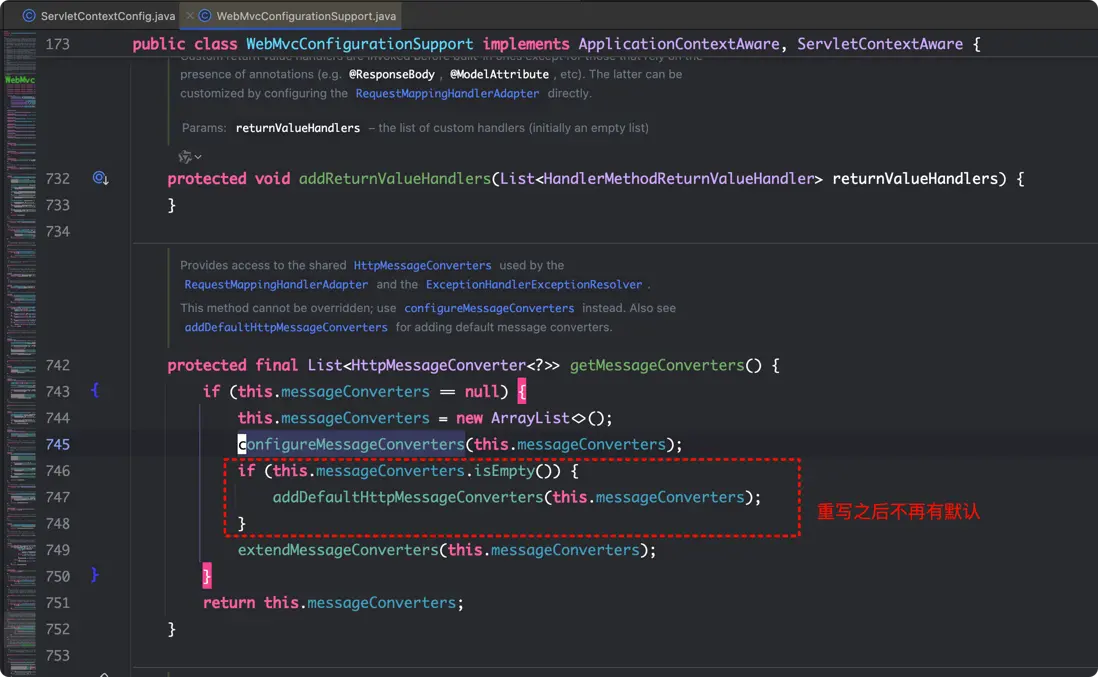Click line number 745 in the gutter
The height and width of the screenshot is (677, 1098).
pos(57,445)
